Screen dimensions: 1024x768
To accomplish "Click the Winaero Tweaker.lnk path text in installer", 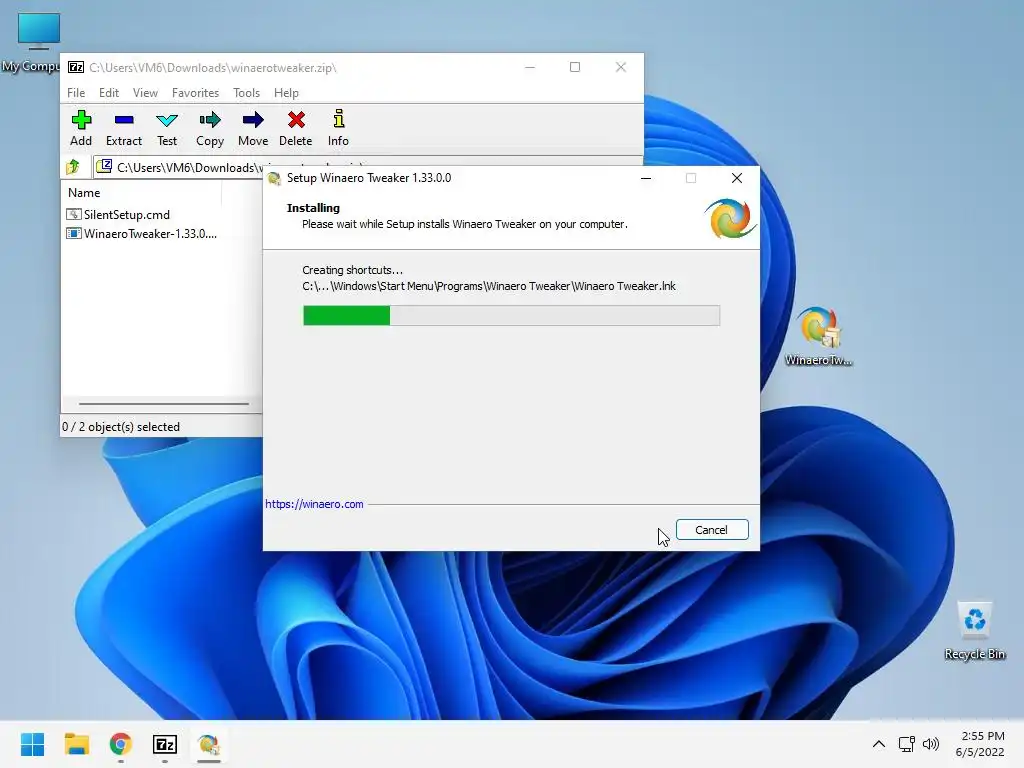I will 489,286.
